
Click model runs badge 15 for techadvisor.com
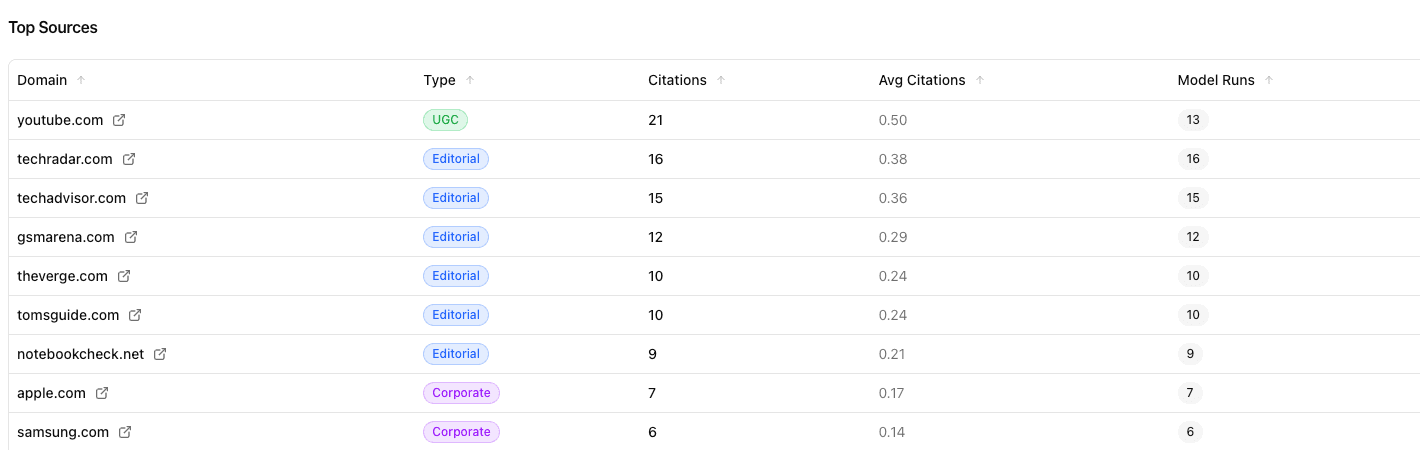coord(1193,198)
